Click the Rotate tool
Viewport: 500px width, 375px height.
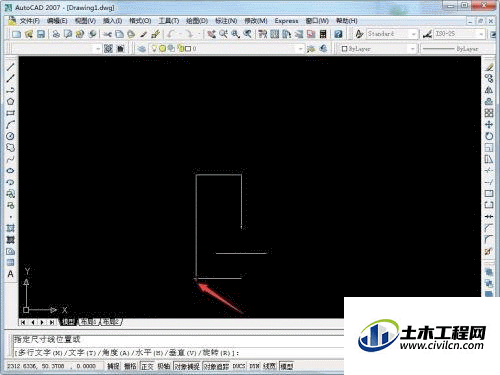(489, 136)
